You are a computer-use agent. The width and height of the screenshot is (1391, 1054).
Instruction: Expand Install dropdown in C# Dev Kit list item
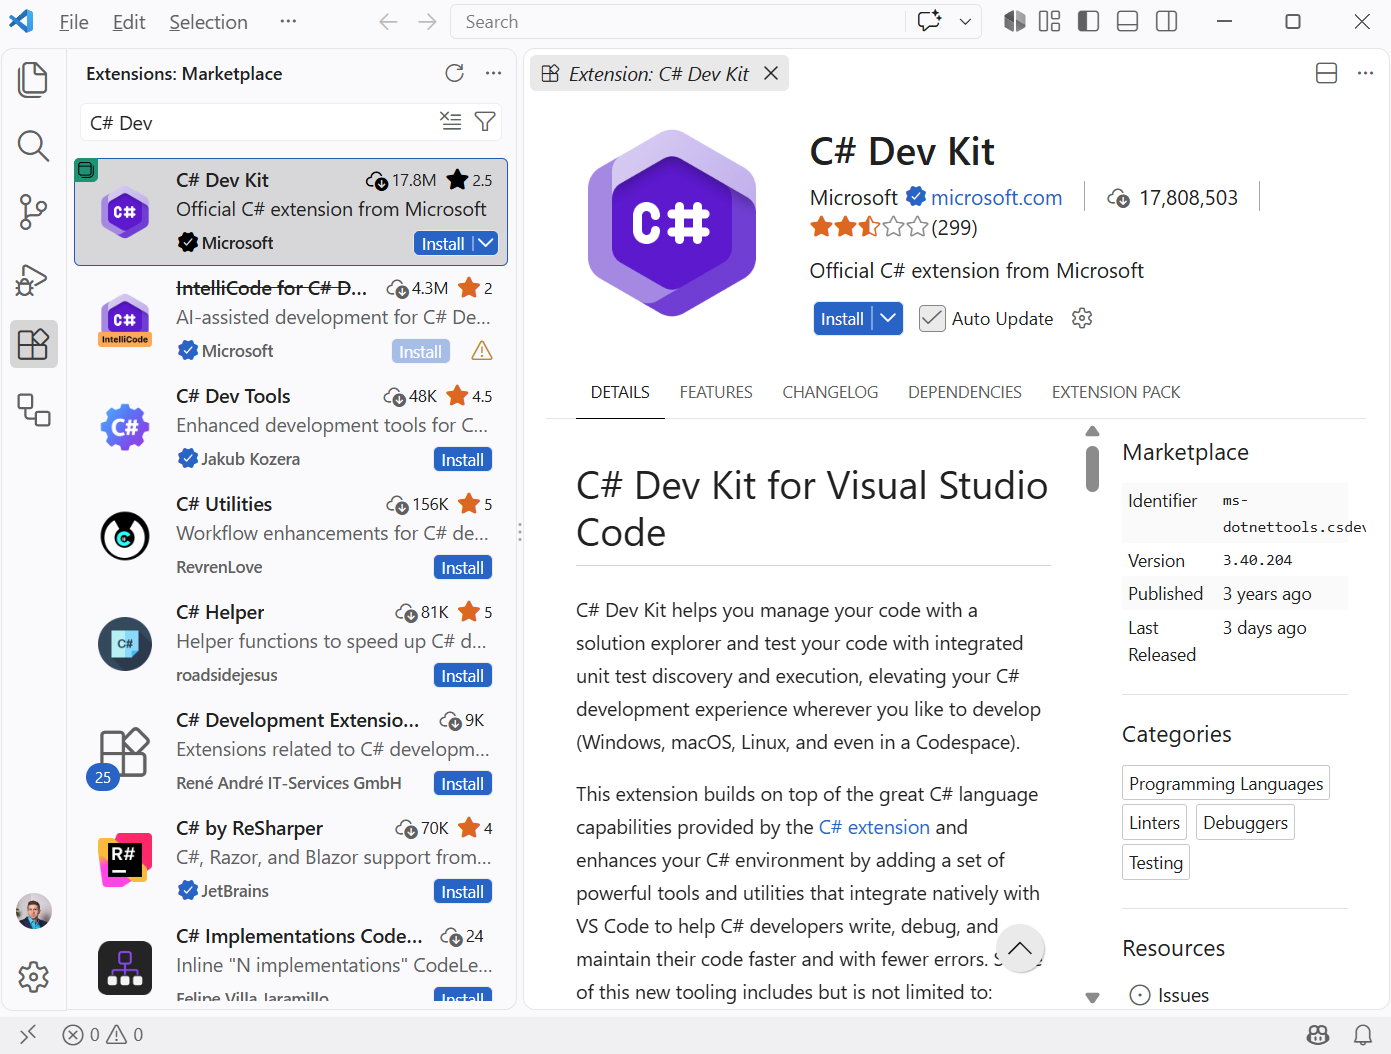485,243
